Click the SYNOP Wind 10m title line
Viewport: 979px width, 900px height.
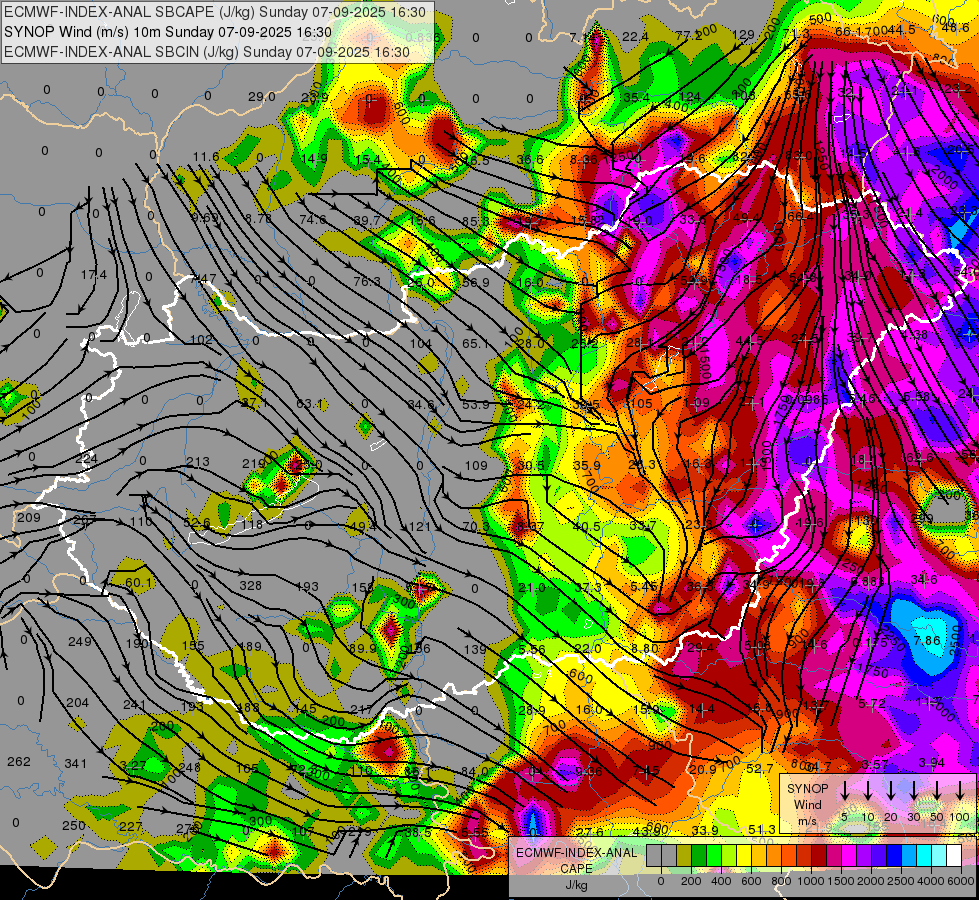168,32
